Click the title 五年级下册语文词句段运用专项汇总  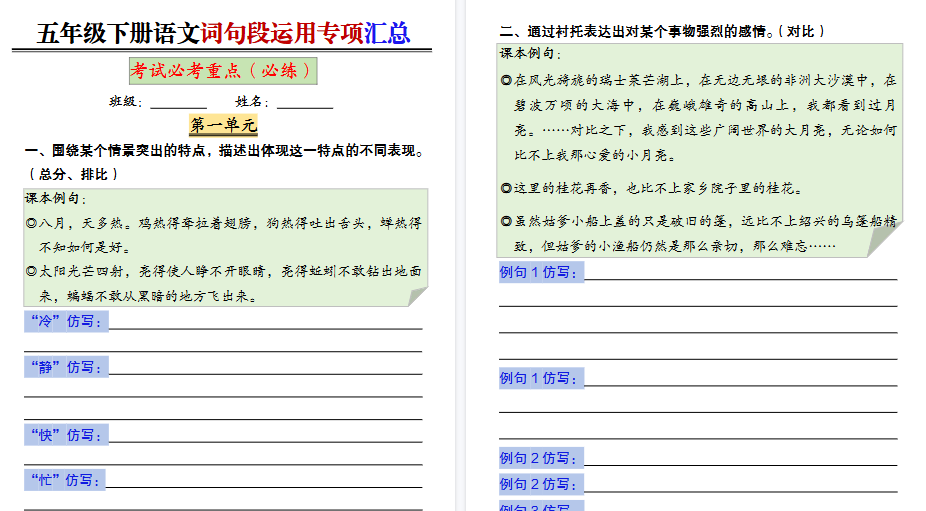[223, 33]
